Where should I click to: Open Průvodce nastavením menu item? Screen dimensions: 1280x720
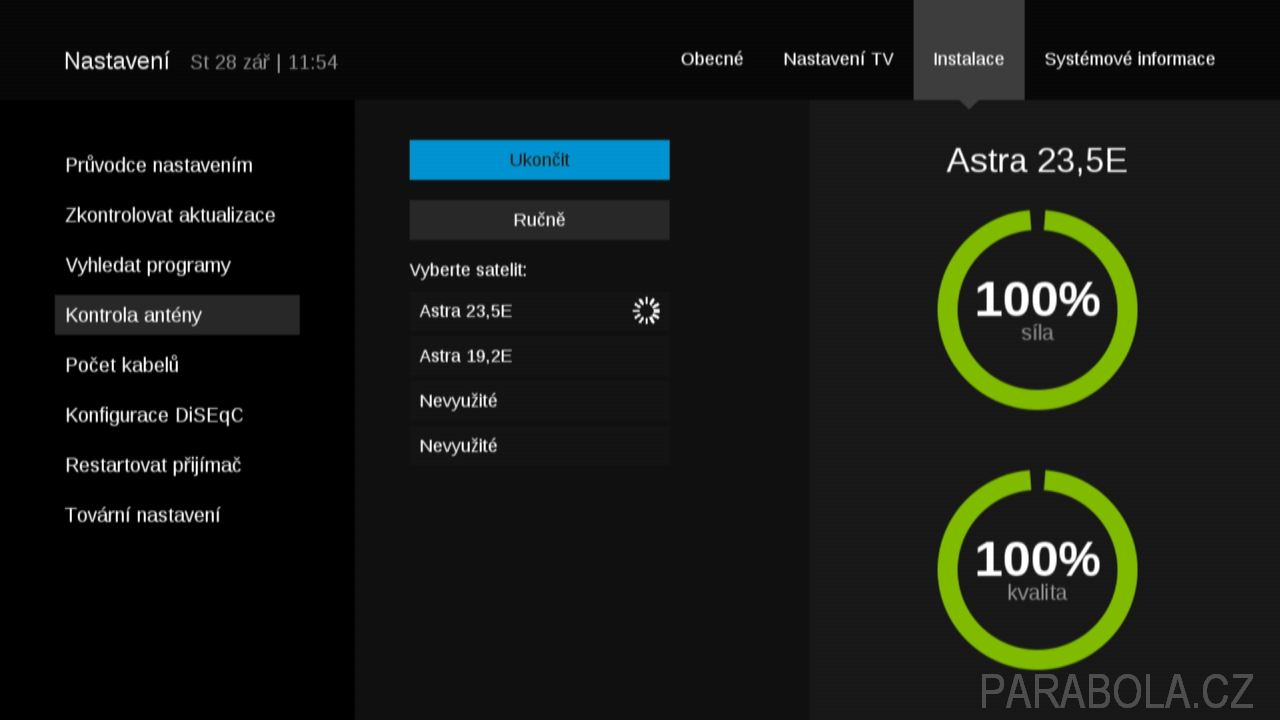pyautogui.click(x=159, y=165)
